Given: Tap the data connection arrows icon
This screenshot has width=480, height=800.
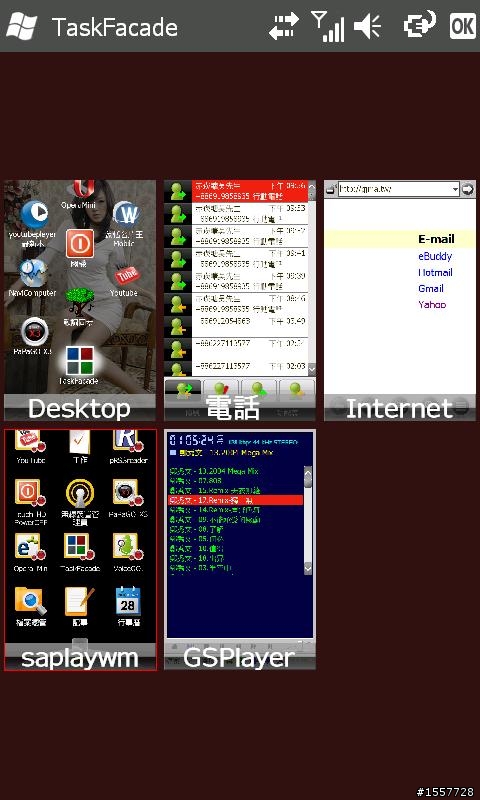Looking at the screenshot, I should (x=284, y=26).
